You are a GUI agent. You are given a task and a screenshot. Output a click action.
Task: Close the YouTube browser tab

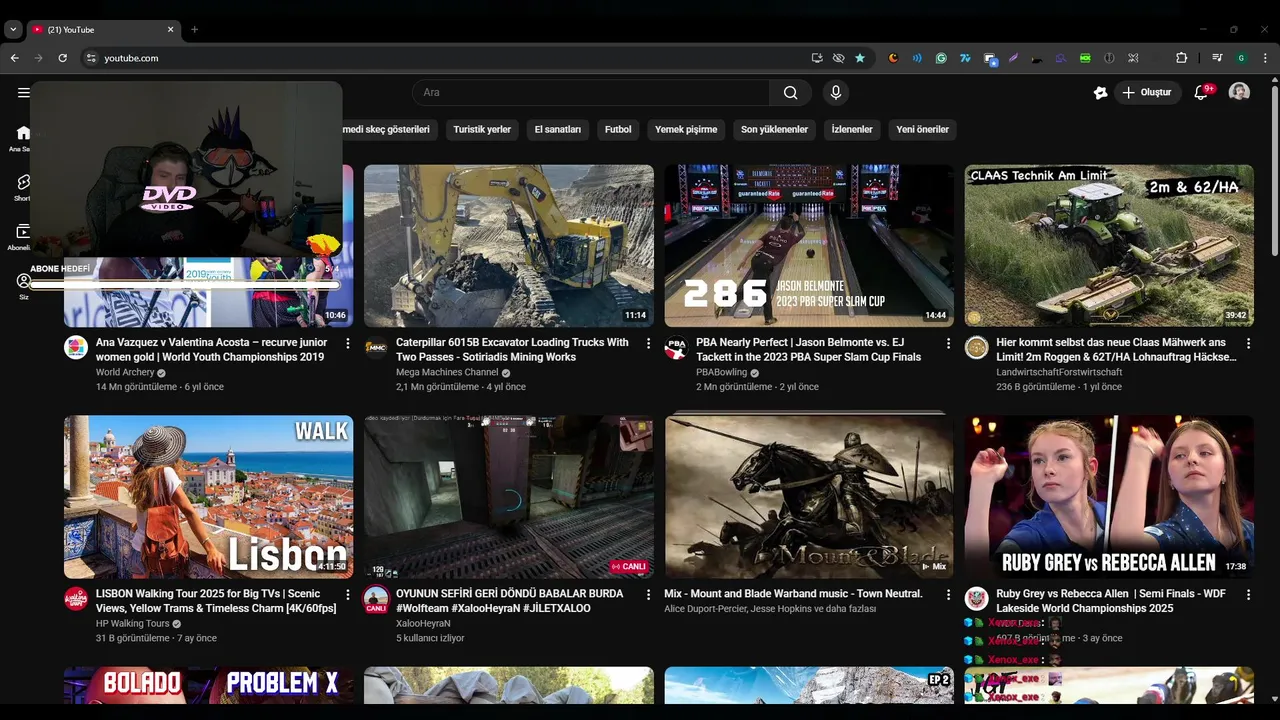coord(170,30)
